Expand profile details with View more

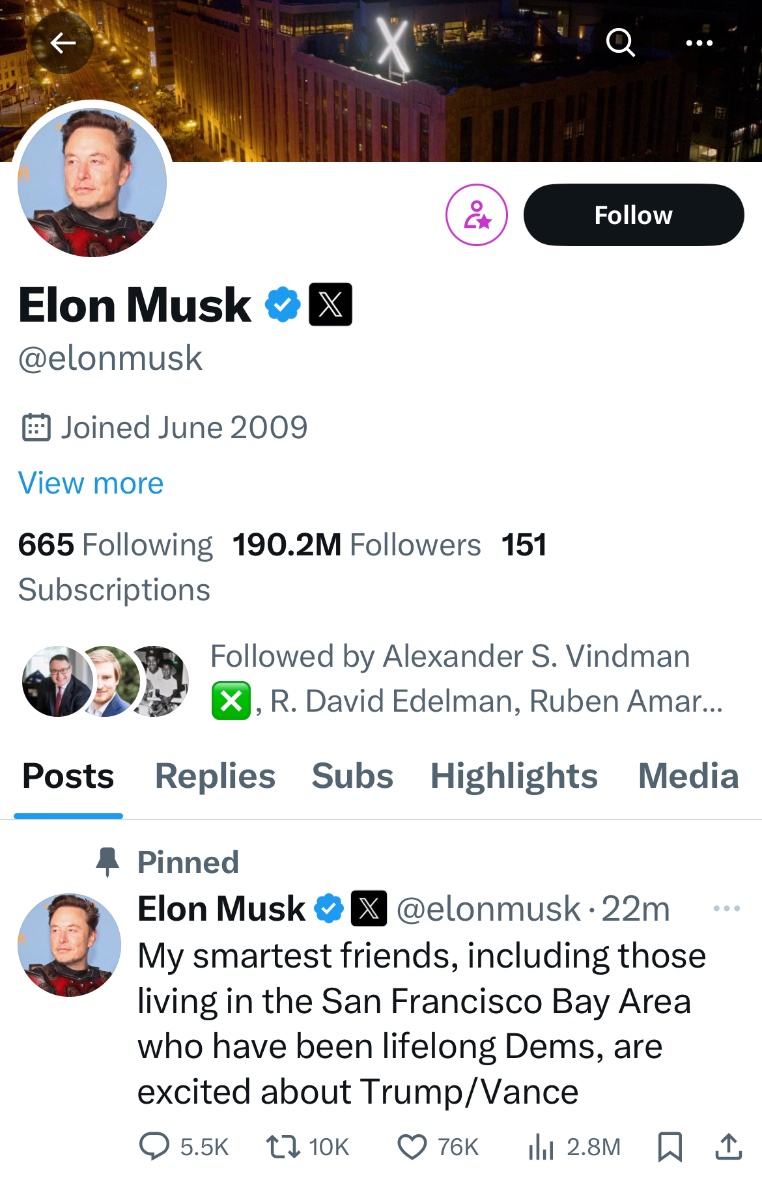91,483
